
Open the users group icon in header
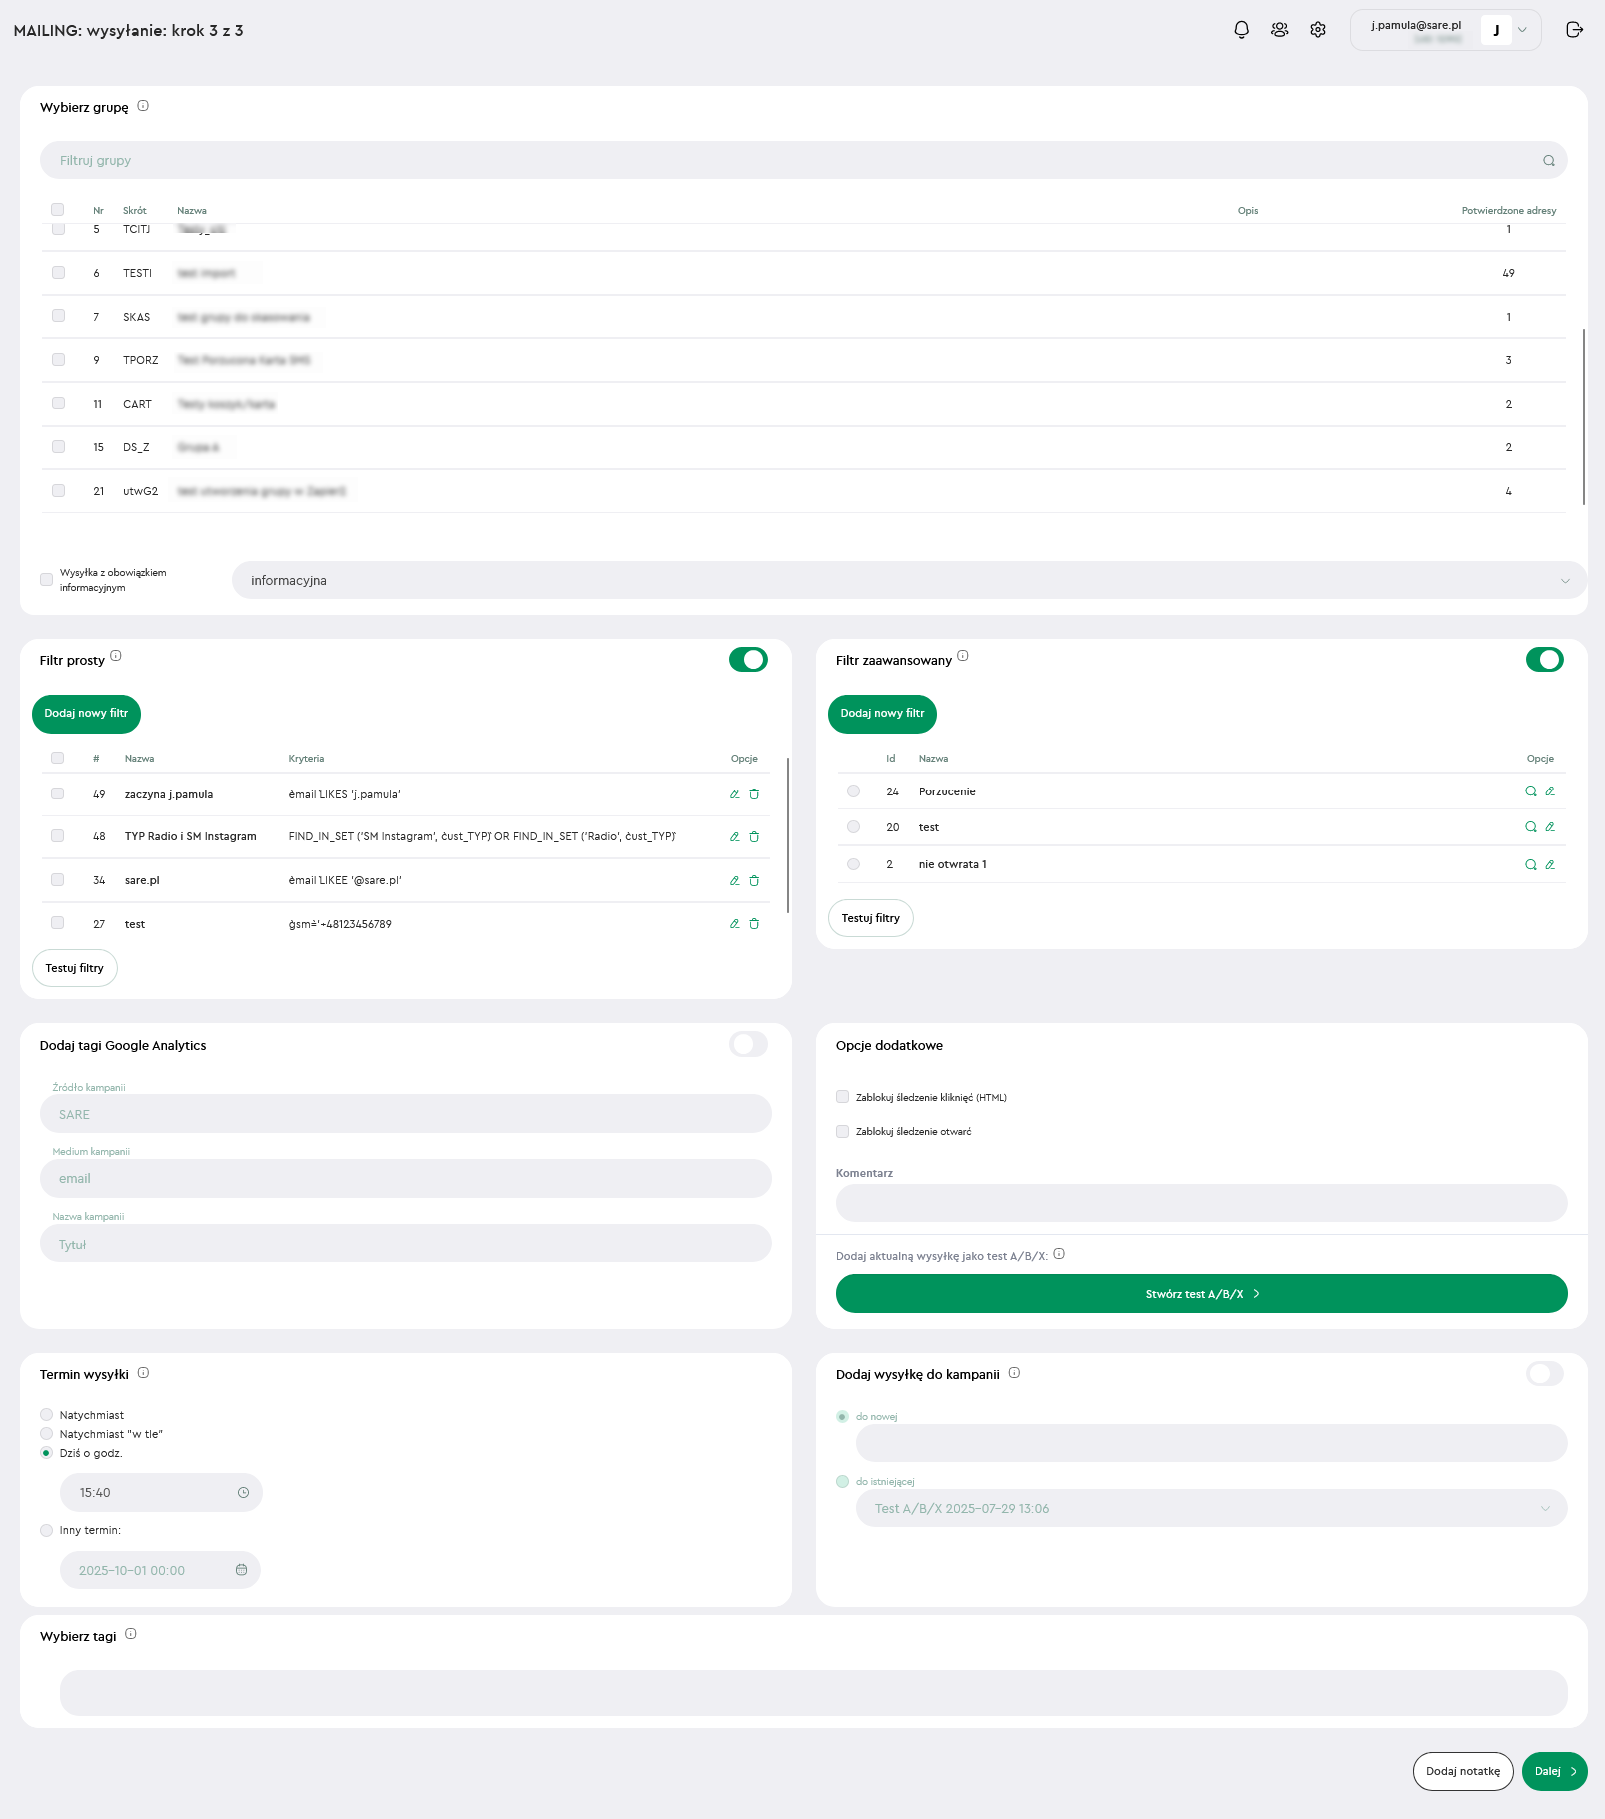click(1279, 30)
